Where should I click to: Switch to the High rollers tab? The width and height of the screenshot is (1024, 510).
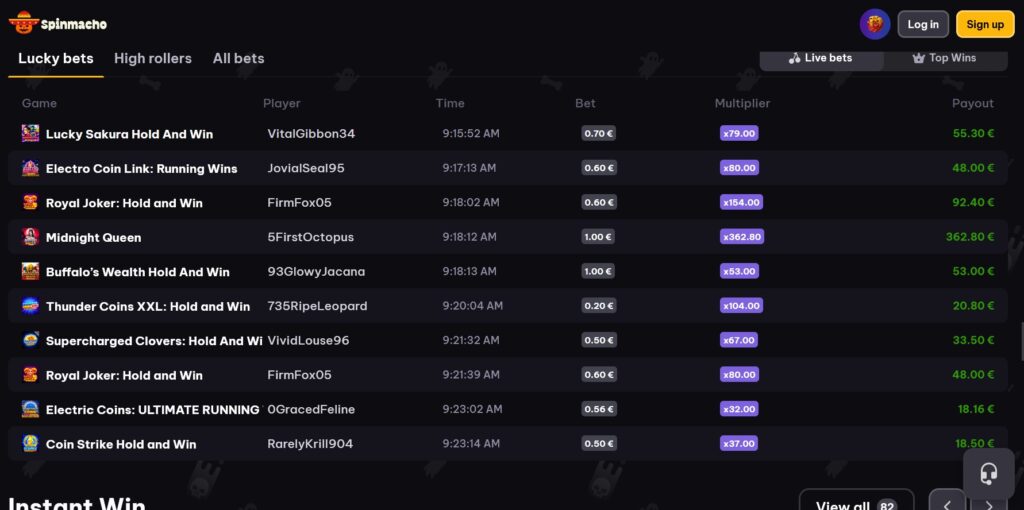153,58
